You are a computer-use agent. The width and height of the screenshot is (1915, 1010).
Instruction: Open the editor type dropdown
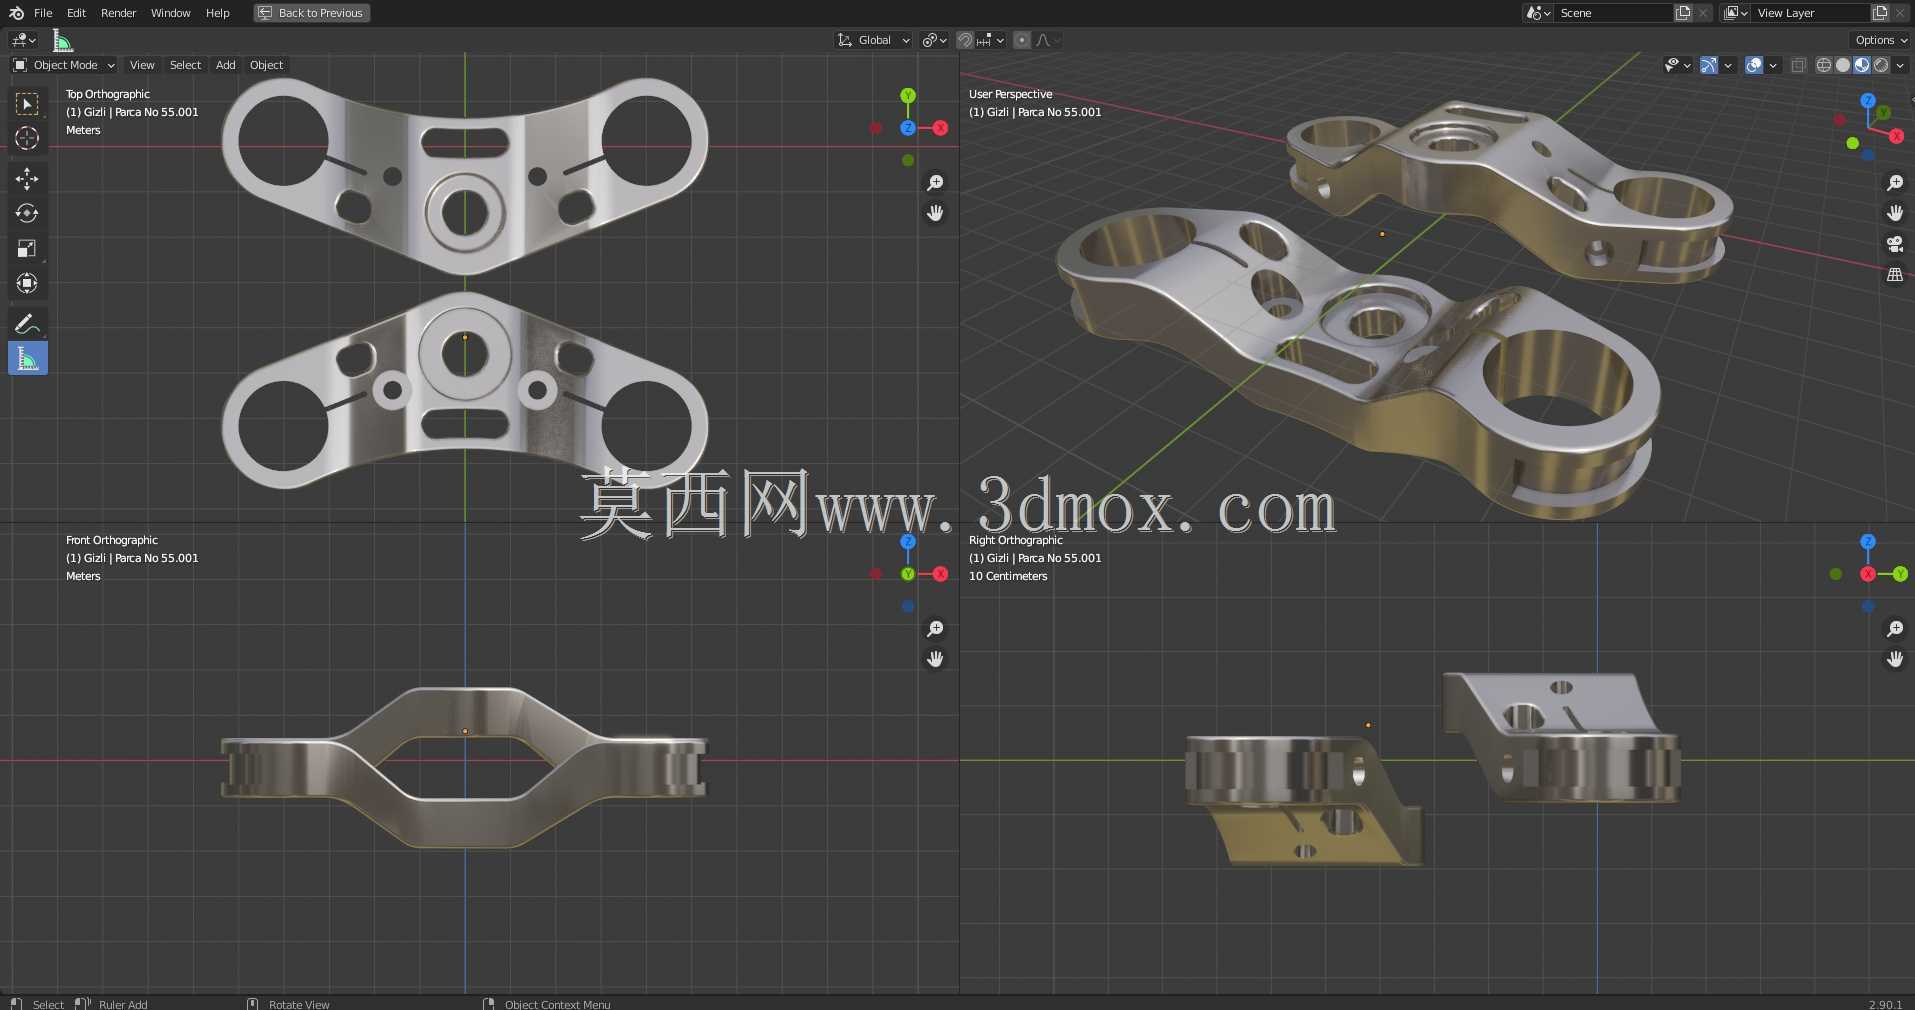pyautogui.click(x=23, y=40)
